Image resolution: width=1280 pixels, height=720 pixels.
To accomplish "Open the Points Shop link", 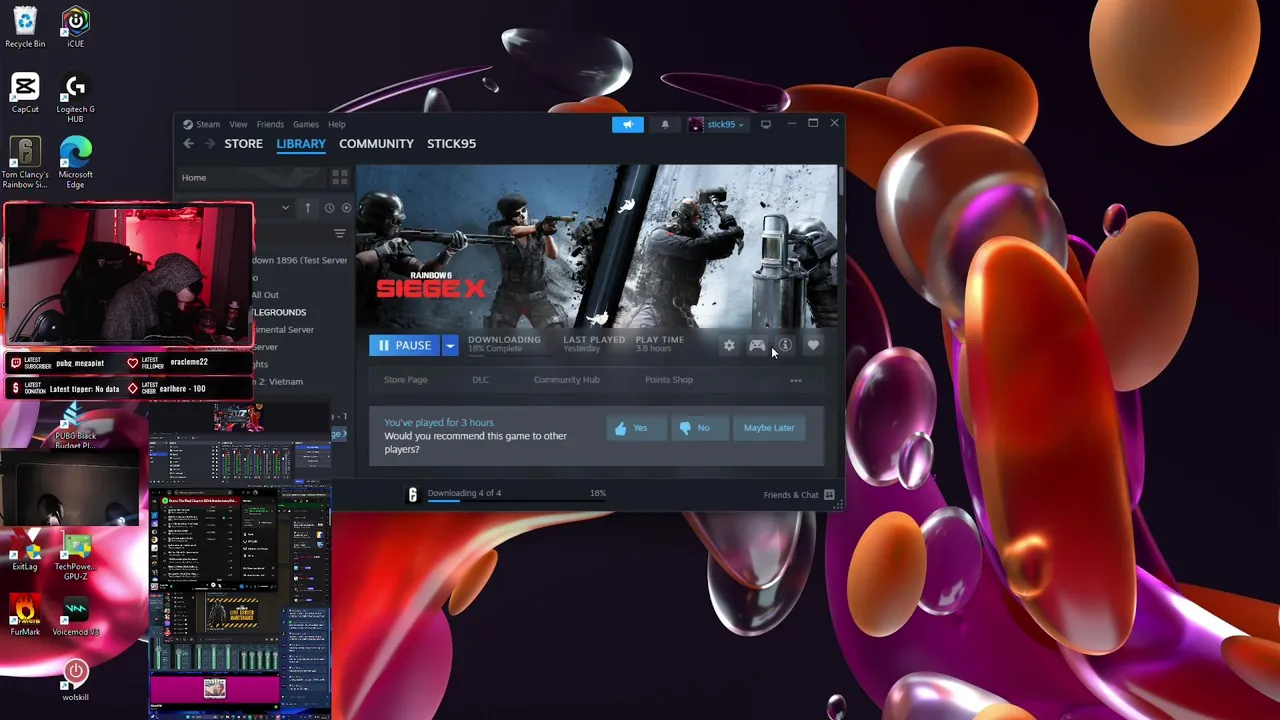I will click(x=669, y=380).
